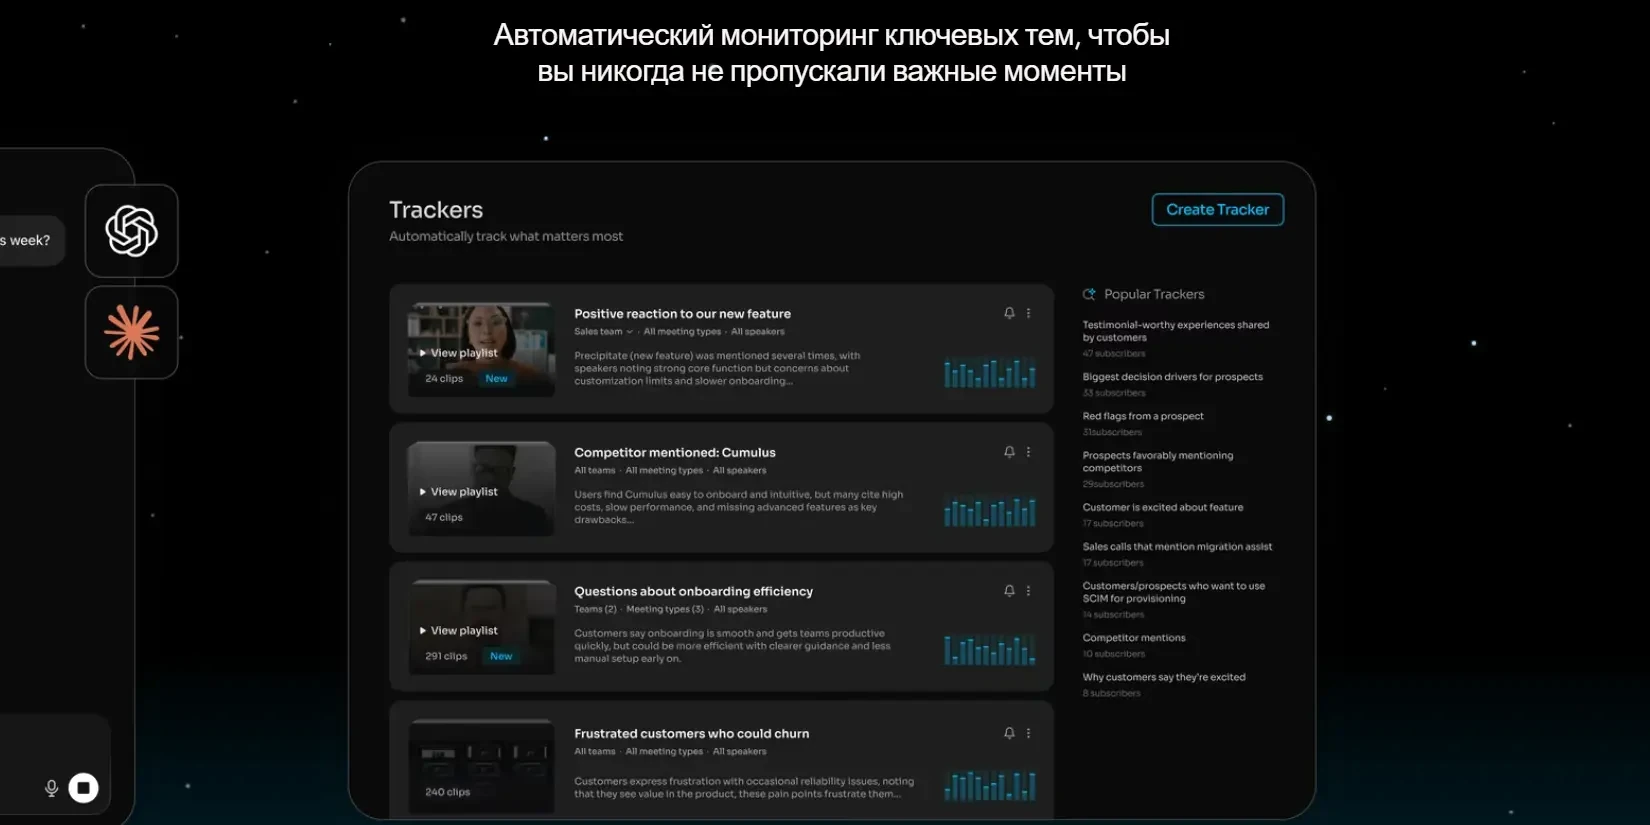Open Sales calls that mention migration assist
The height and width of the screenshot is (825, 1650).
pyautogui.click(x=1177, y=547)
